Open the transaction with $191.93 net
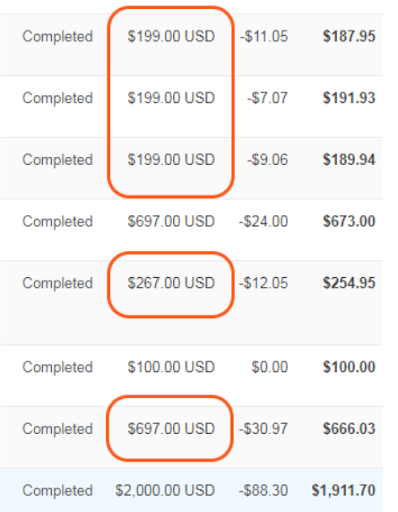The image size is (398, 512). tap(349, 98)
